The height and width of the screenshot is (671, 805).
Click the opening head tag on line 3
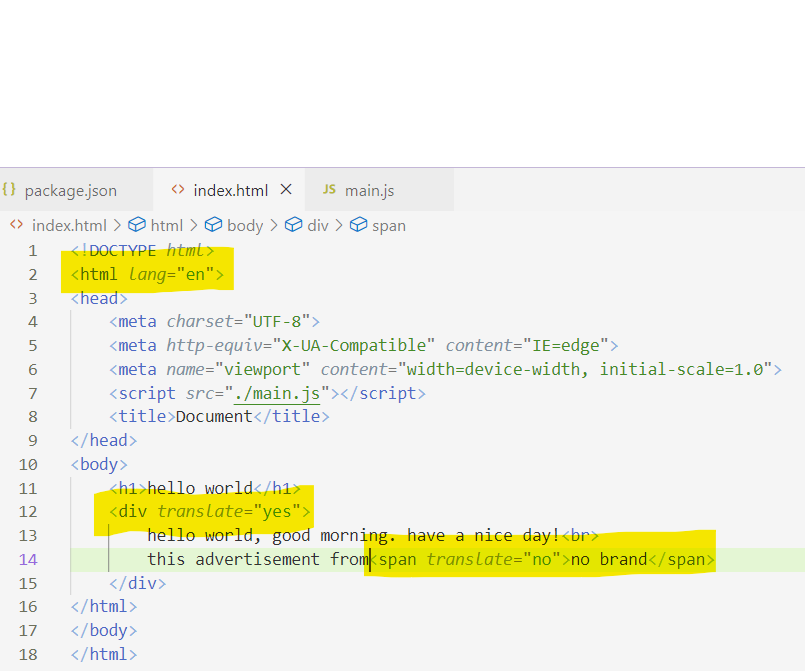pyautogui.click(x=99, y=298)
